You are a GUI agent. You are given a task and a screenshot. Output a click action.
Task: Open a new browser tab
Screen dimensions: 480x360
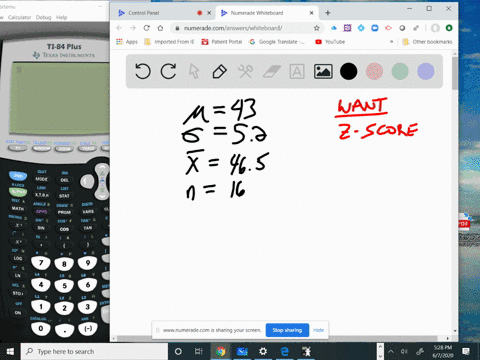click(328, 13)
